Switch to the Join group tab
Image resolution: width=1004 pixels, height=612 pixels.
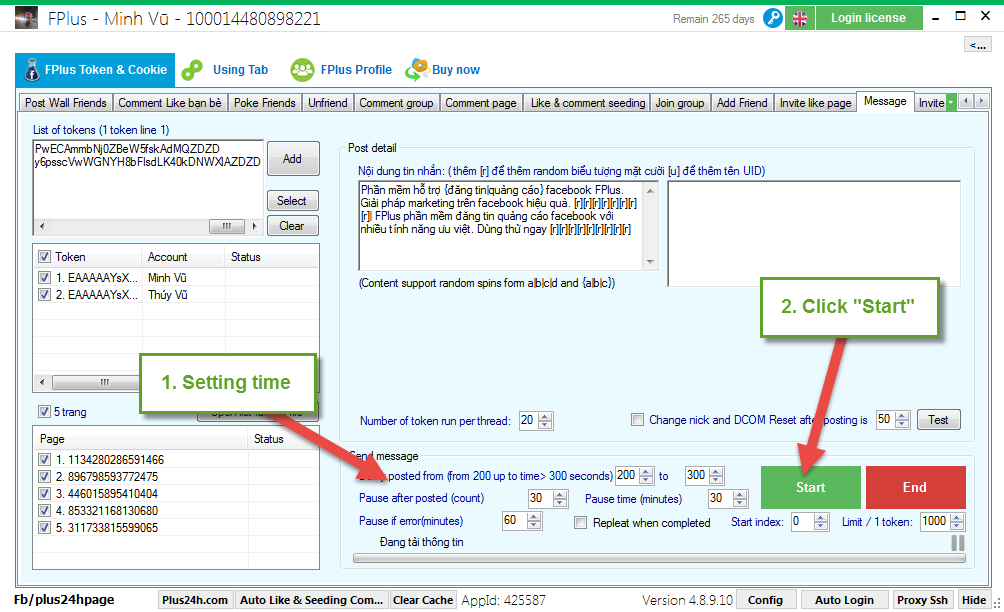[680, 102]
